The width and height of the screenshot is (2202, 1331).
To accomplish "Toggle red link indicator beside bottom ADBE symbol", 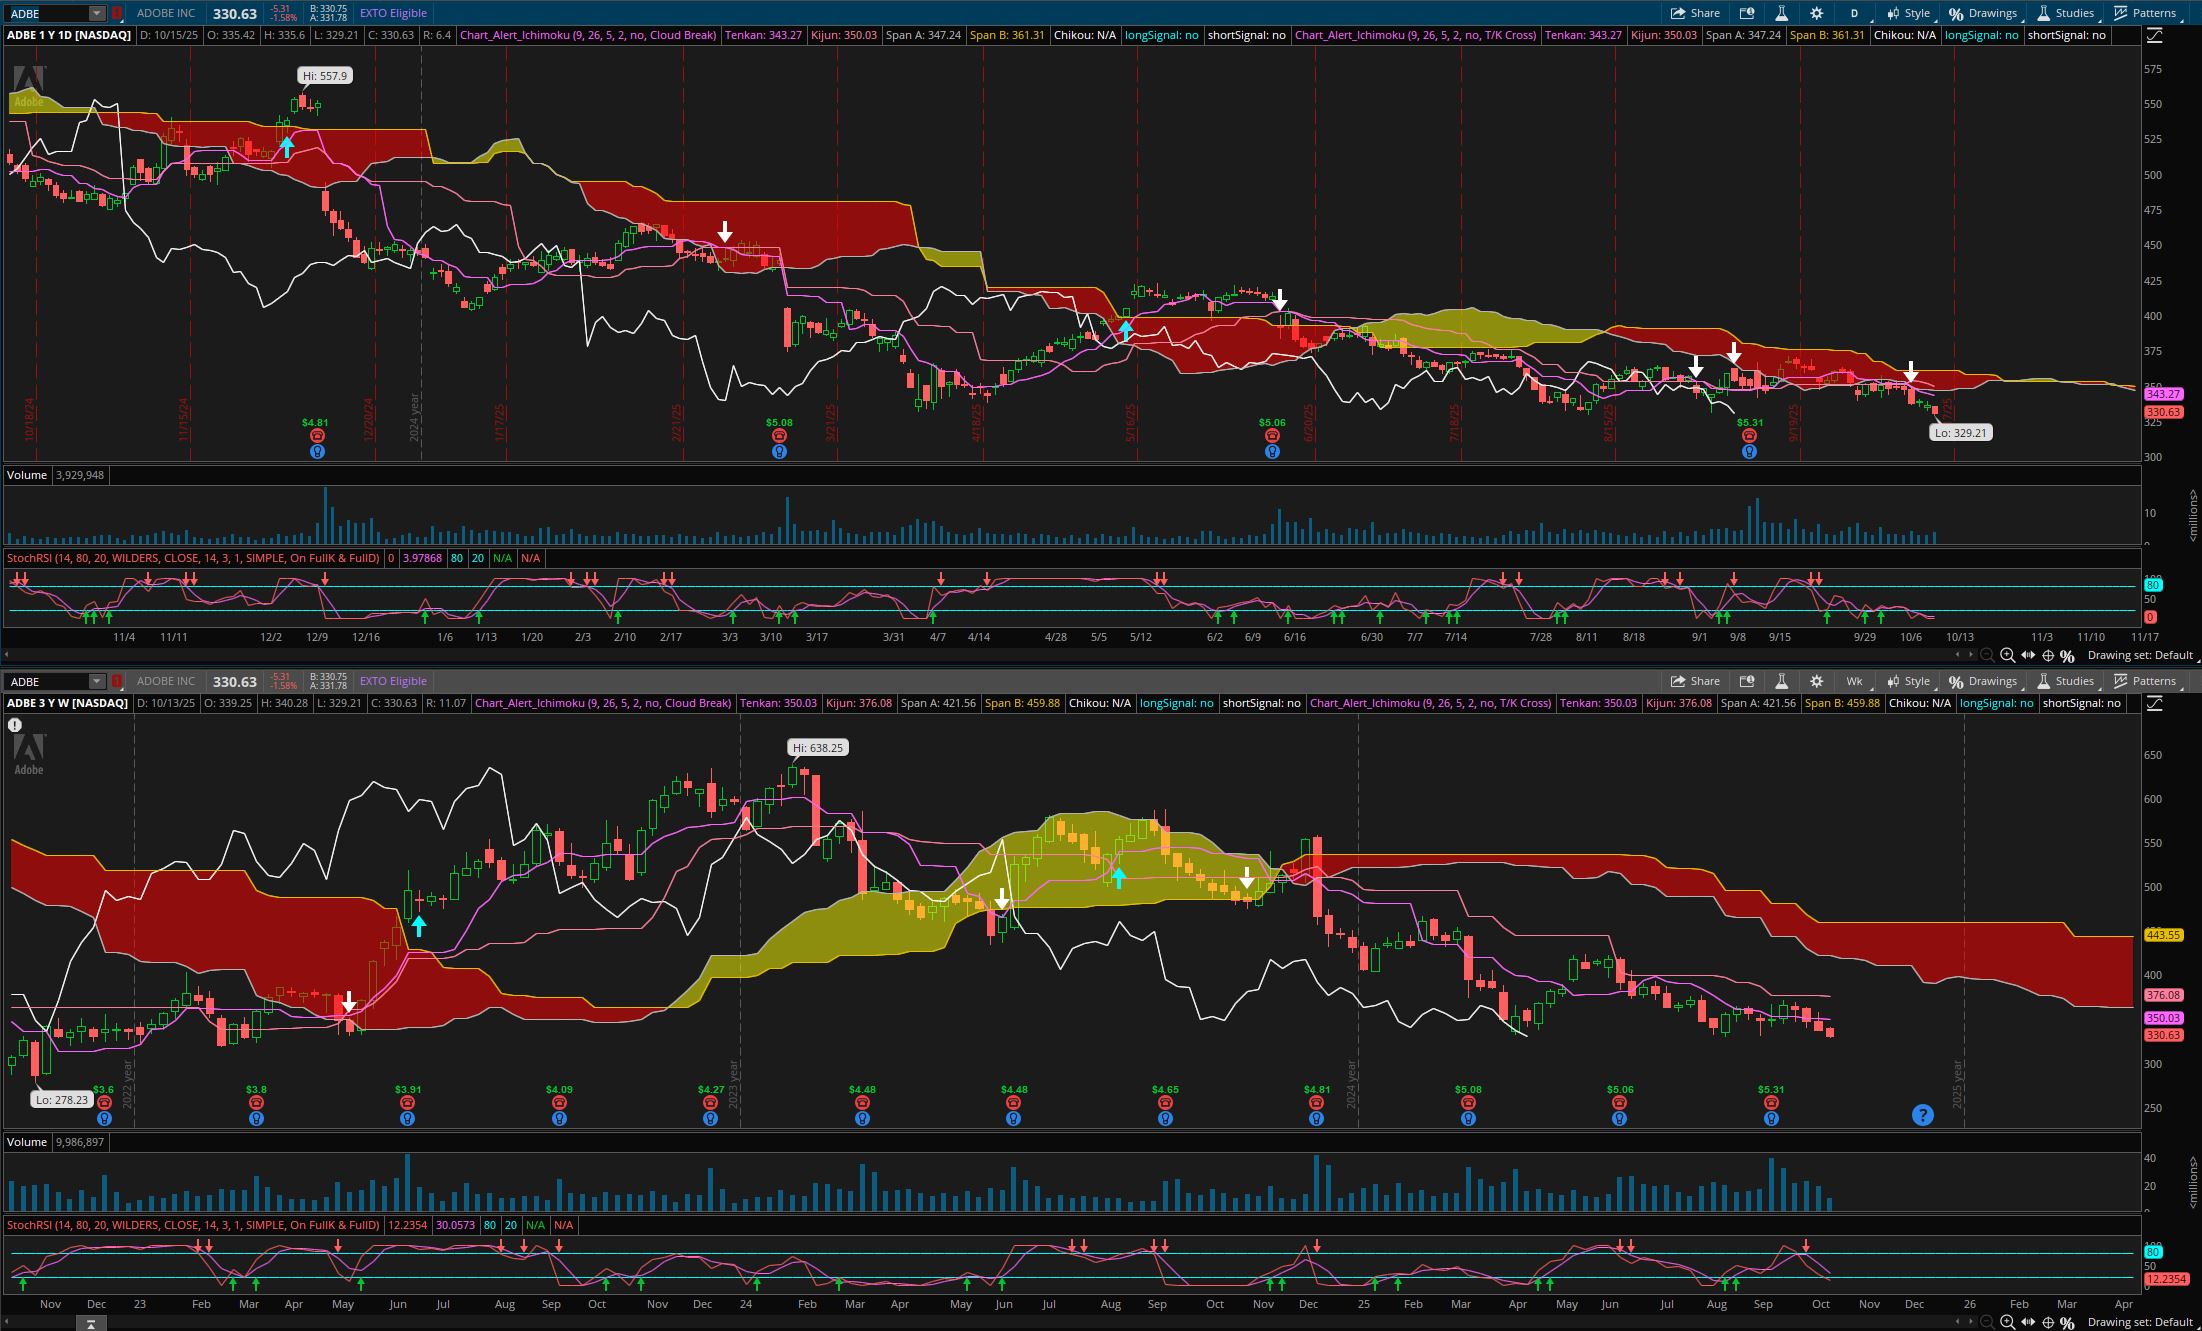I will pyautogui.click(x=117, y=681).
